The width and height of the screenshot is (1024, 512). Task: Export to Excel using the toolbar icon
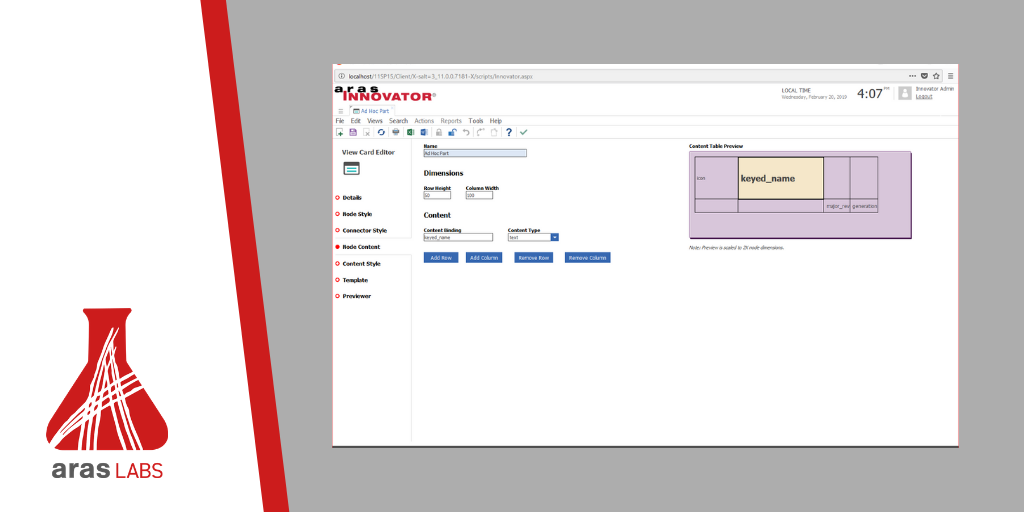click(x=410, y=132)
